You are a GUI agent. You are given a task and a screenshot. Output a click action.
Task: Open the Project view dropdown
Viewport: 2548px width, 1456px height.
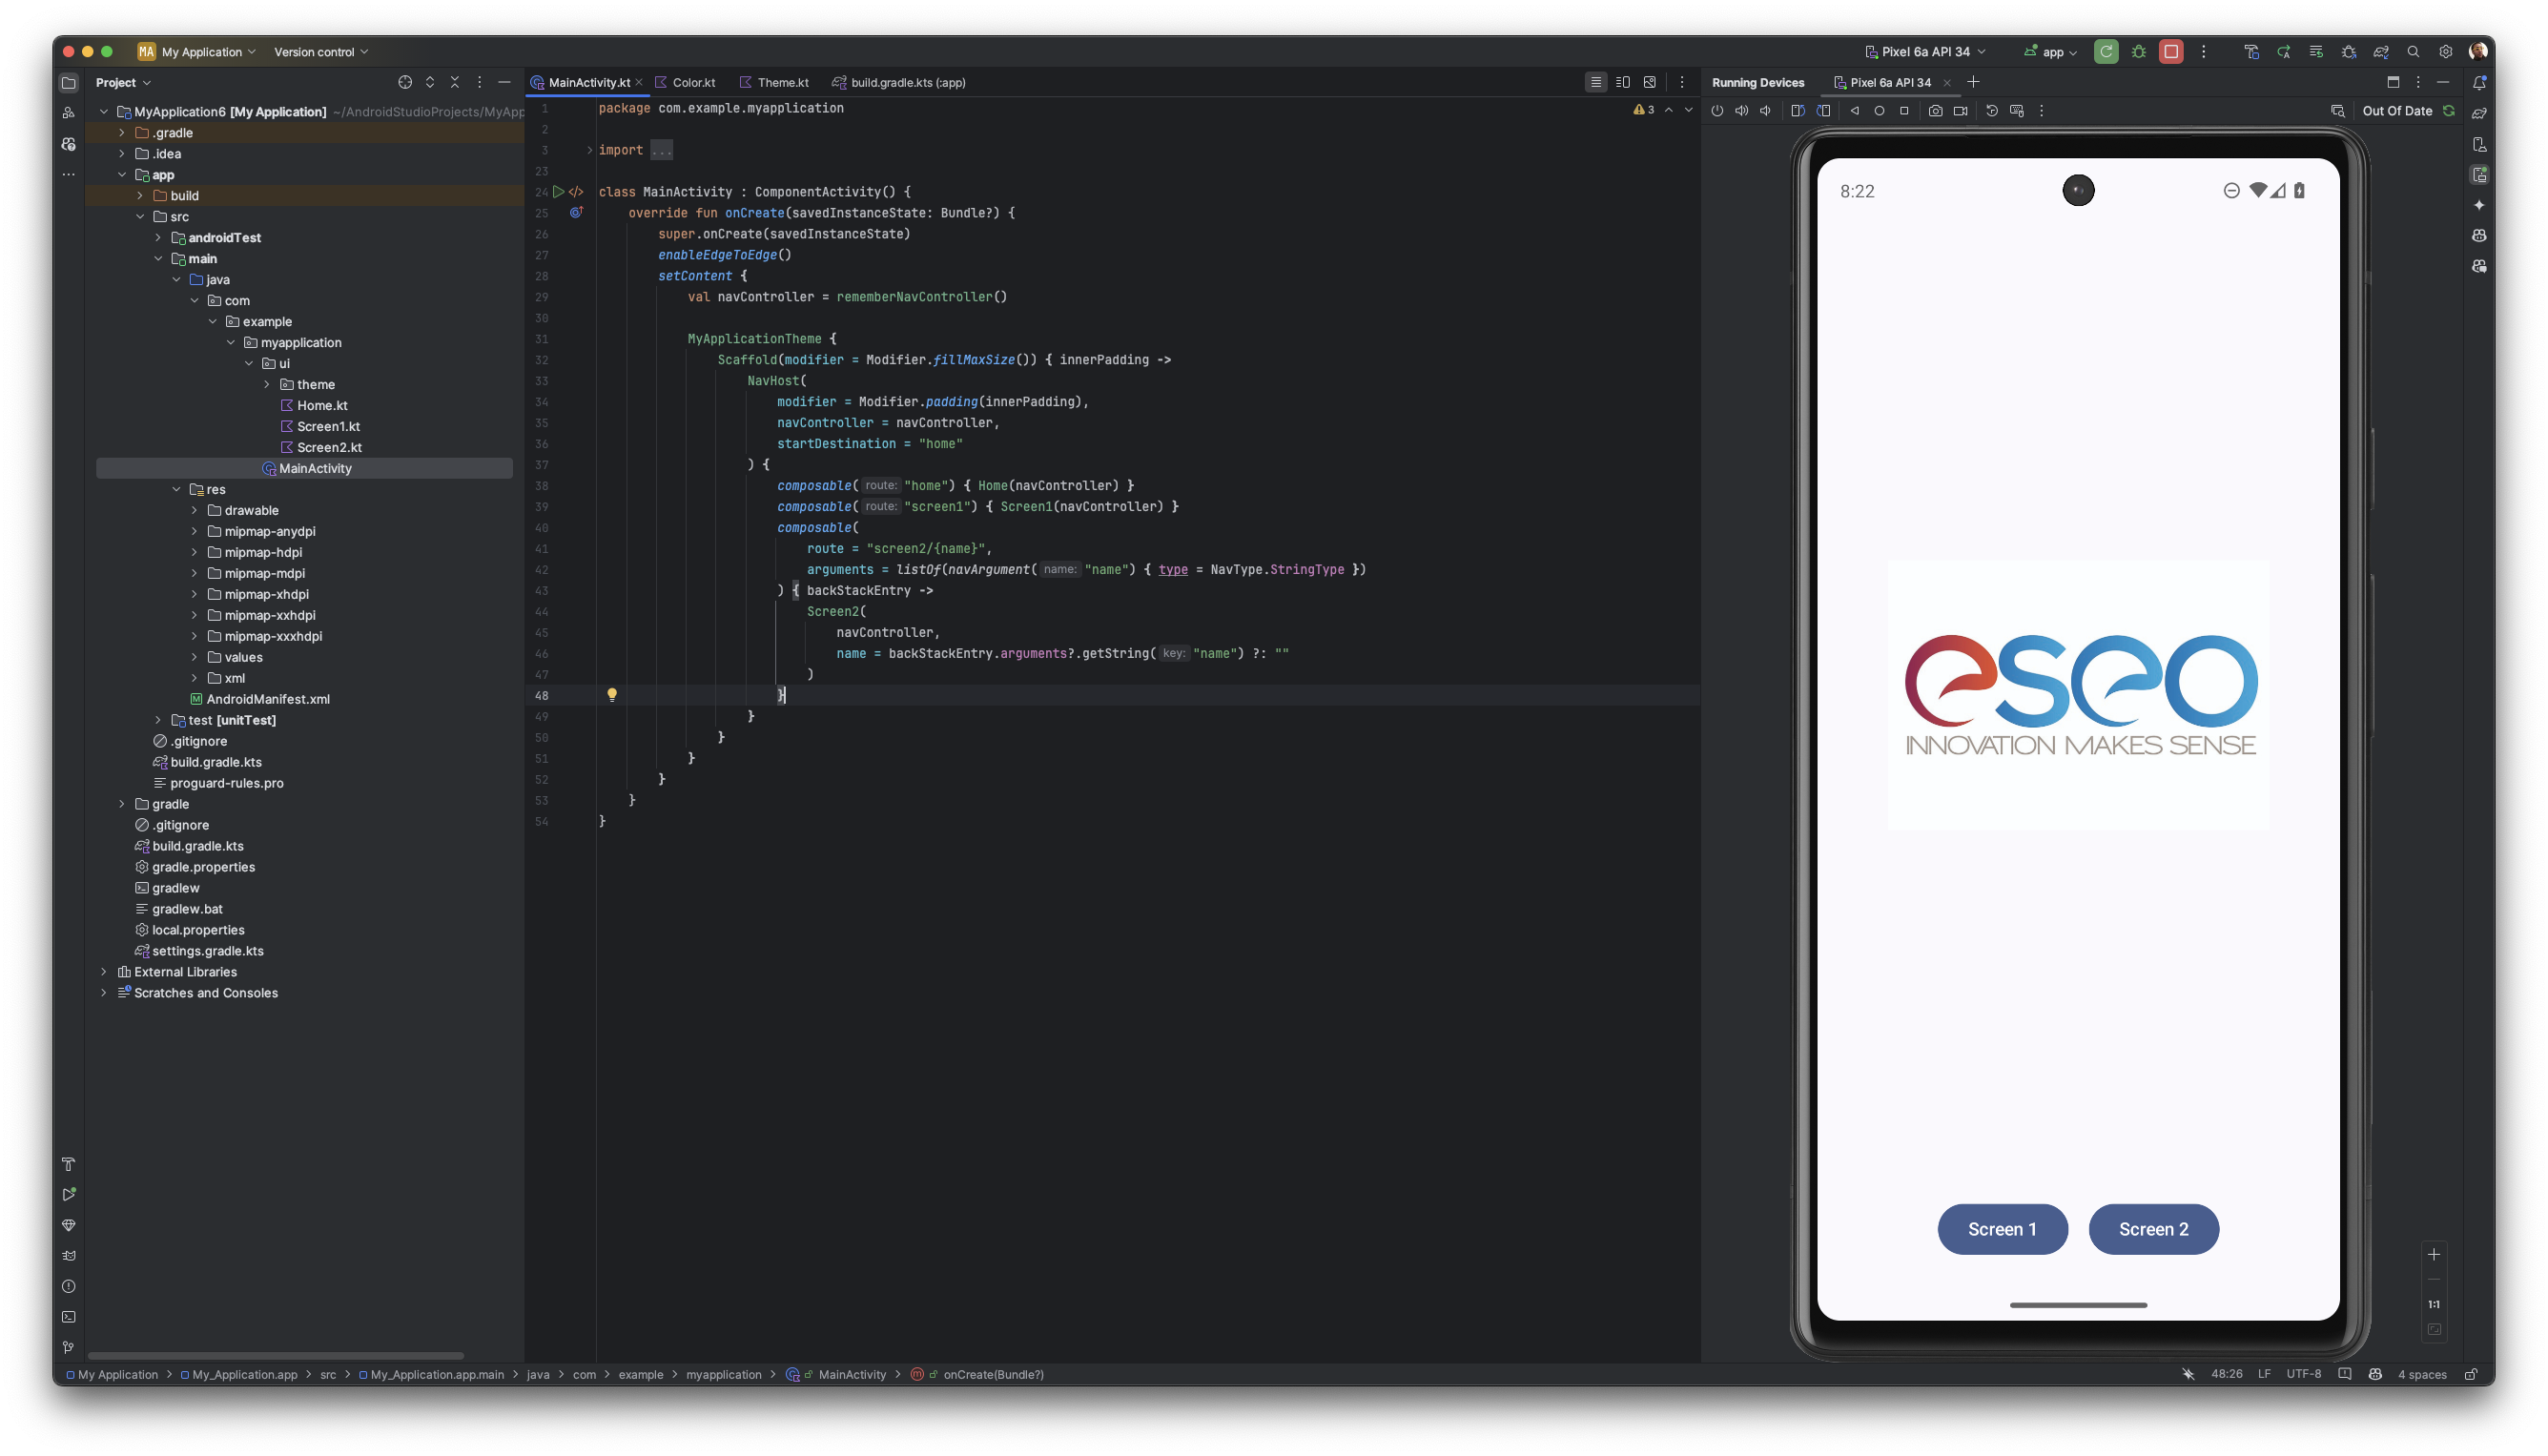tap(123, 82)
